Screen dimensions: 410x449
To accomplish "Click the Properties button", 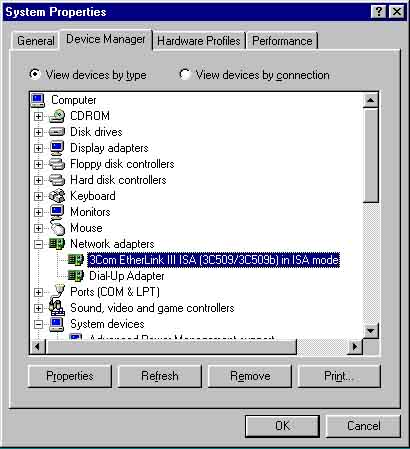I will click(x=70, y=376).
